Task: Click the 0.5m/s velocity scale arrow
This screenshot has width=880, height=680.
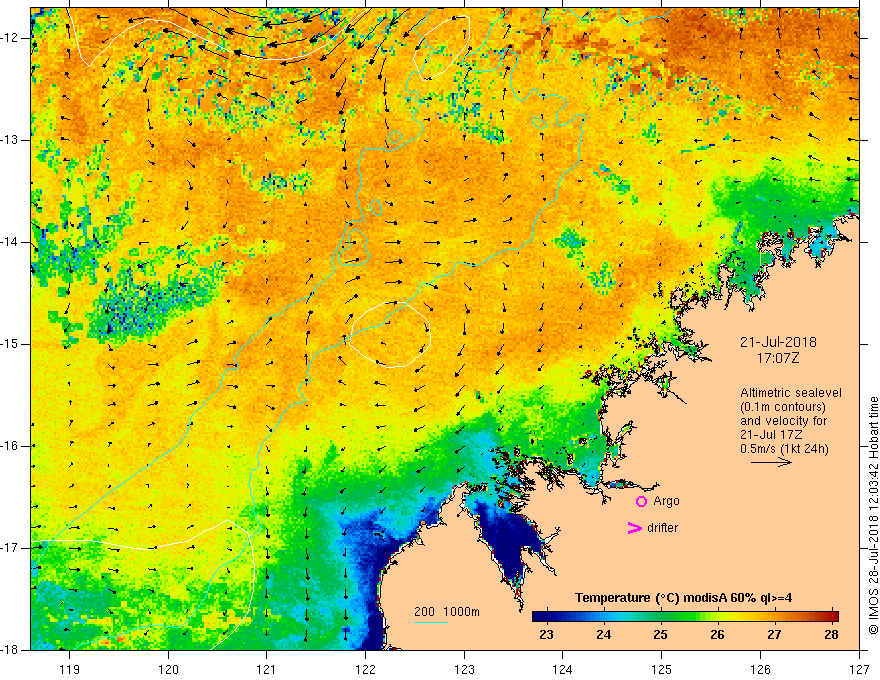Action: [x=771, y=462]
